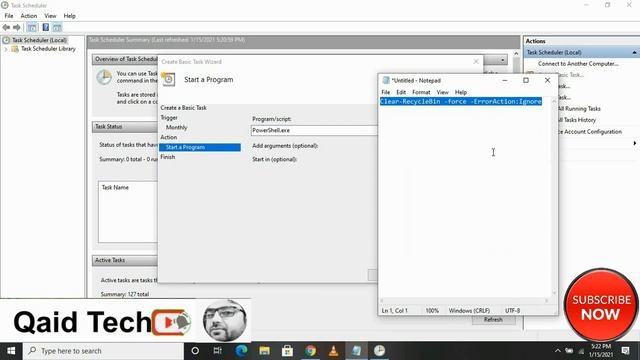The width and height of the screenshot is (640, 360).
Task: Open Task Scheduler Help menu
Action: click(69, 16)
